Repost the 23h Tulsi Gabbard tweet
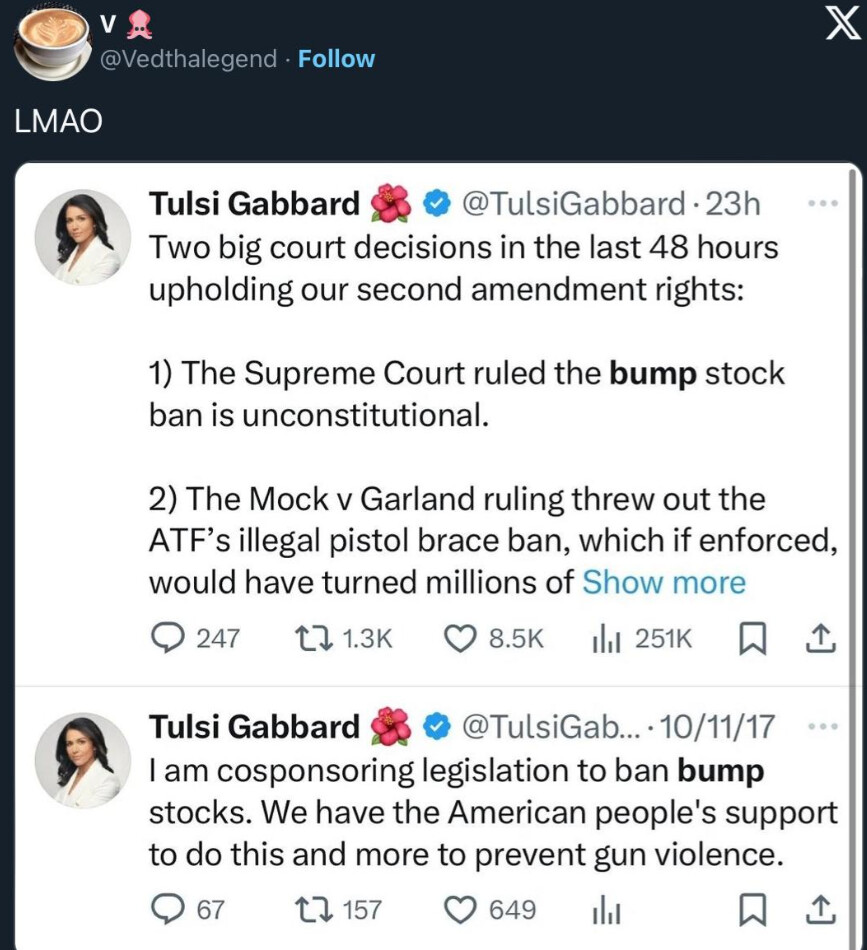 [x=305, y=638]
